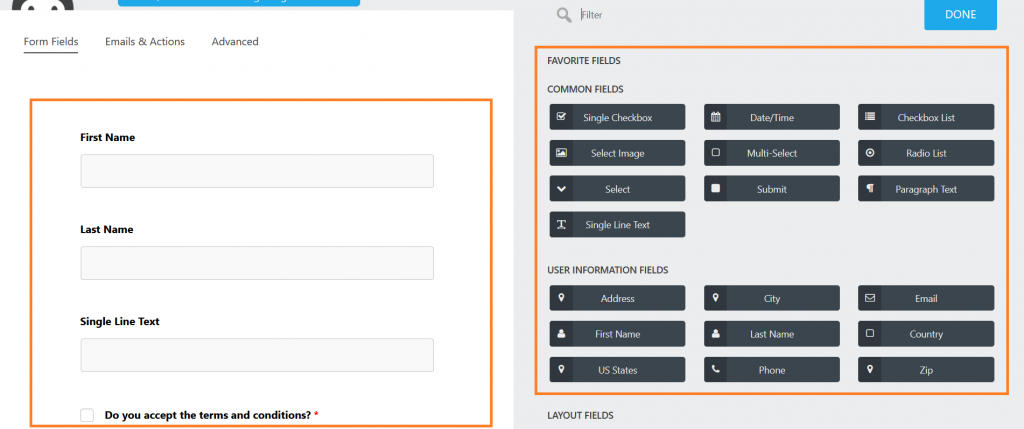Click the Paragraph Text pilcrow icon

click(x=870, y=189)
